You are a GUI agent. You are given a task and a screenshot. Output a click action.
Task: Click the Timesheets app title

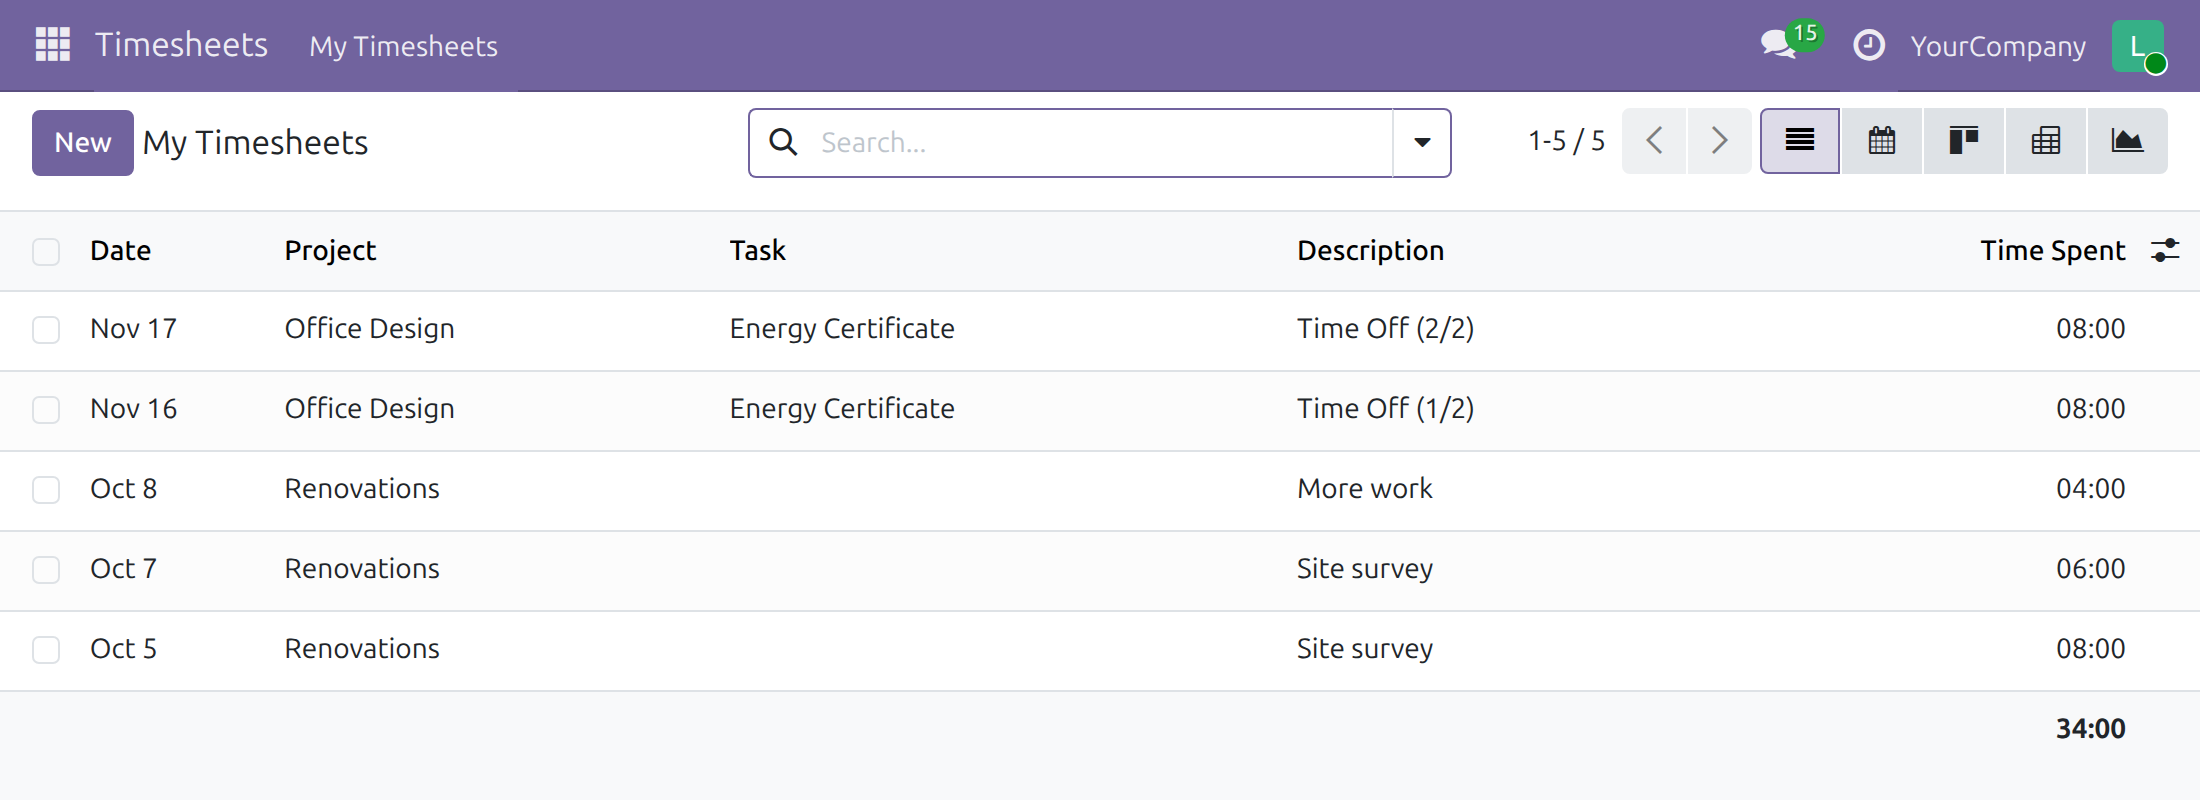(x=181, y=45)
